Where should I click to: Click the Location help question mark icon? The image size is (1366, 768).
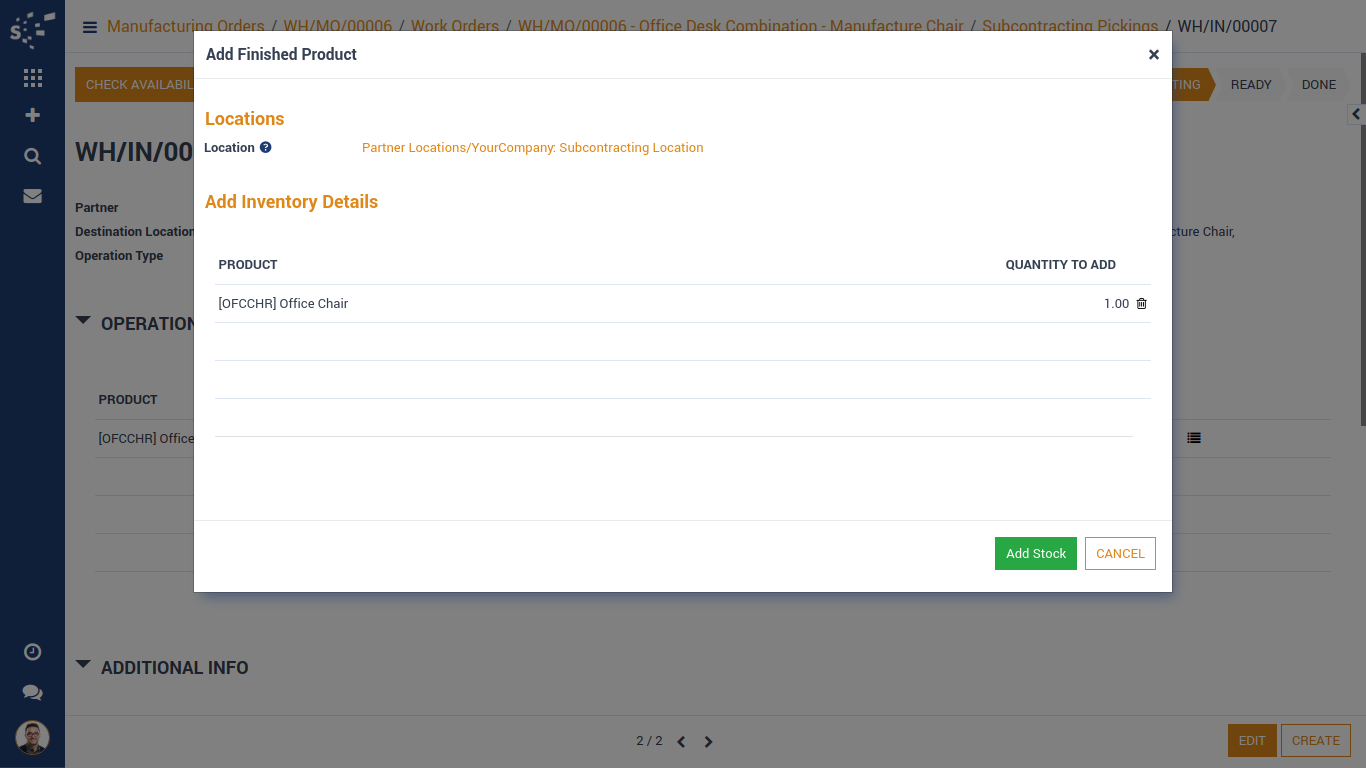click(x=265, y=148)
